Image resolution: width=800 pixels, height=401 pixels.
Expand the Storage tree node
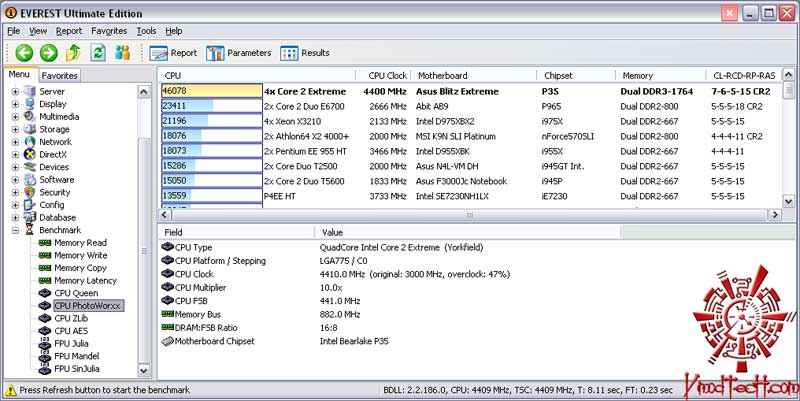15,130
